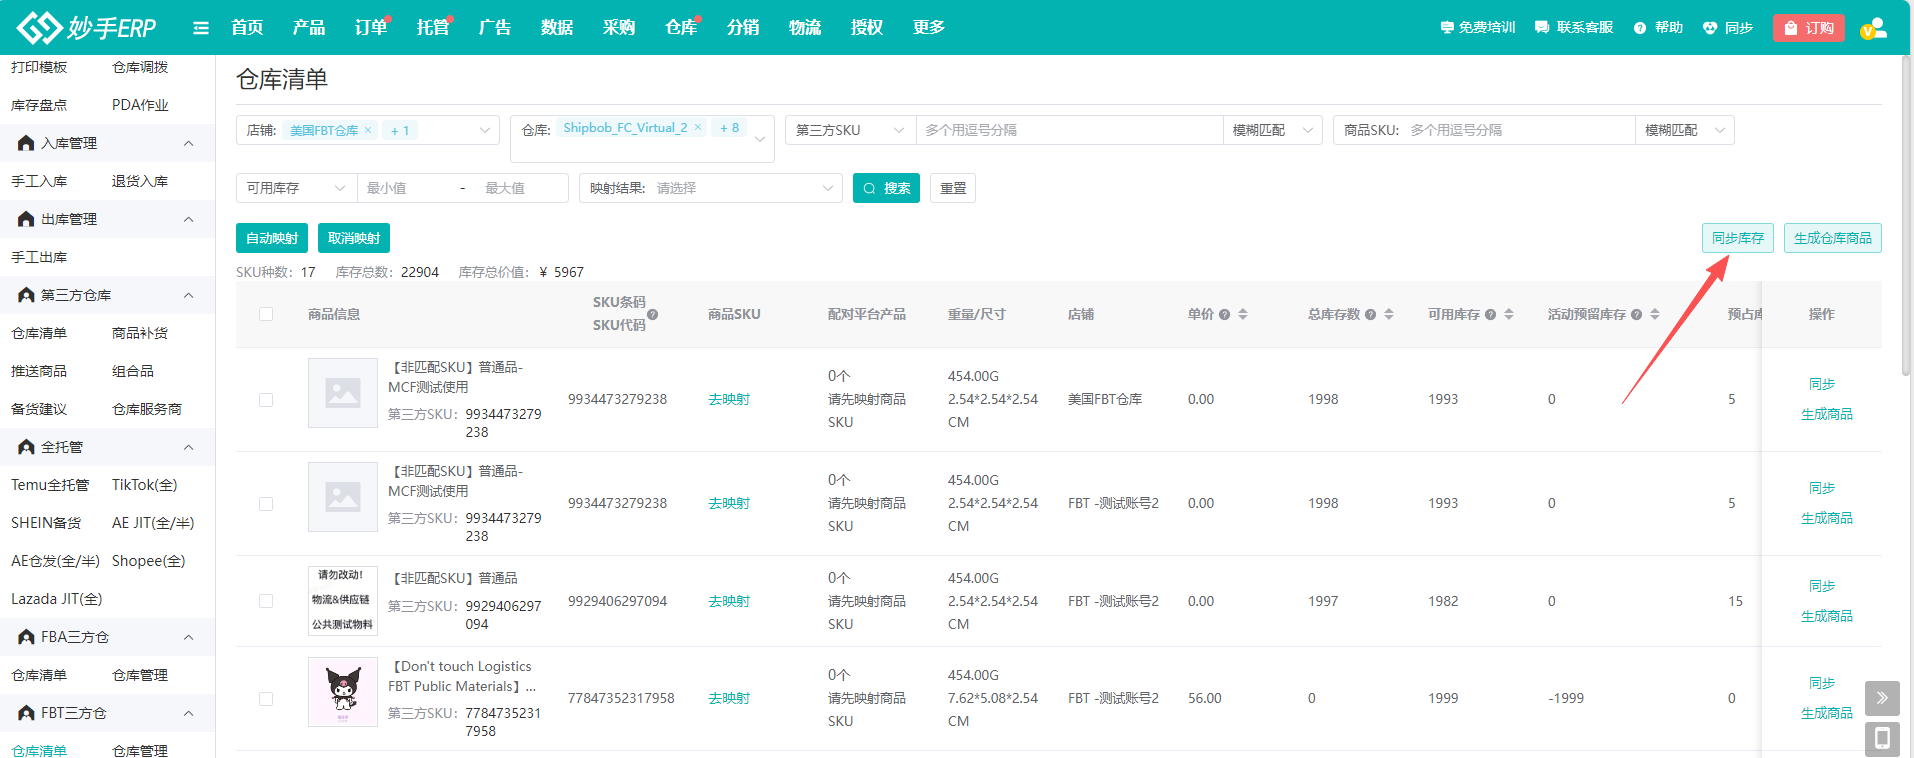Click the SKU barcode info tooltip icon

(x=652, y=315)
